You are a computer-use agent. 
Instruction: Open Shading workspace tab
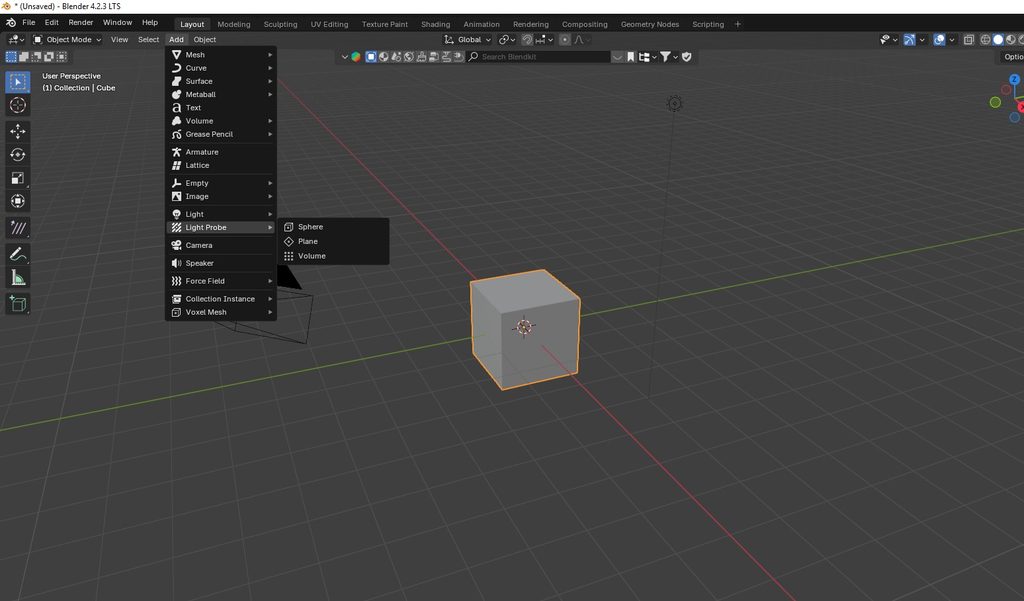tap(436, 24)
